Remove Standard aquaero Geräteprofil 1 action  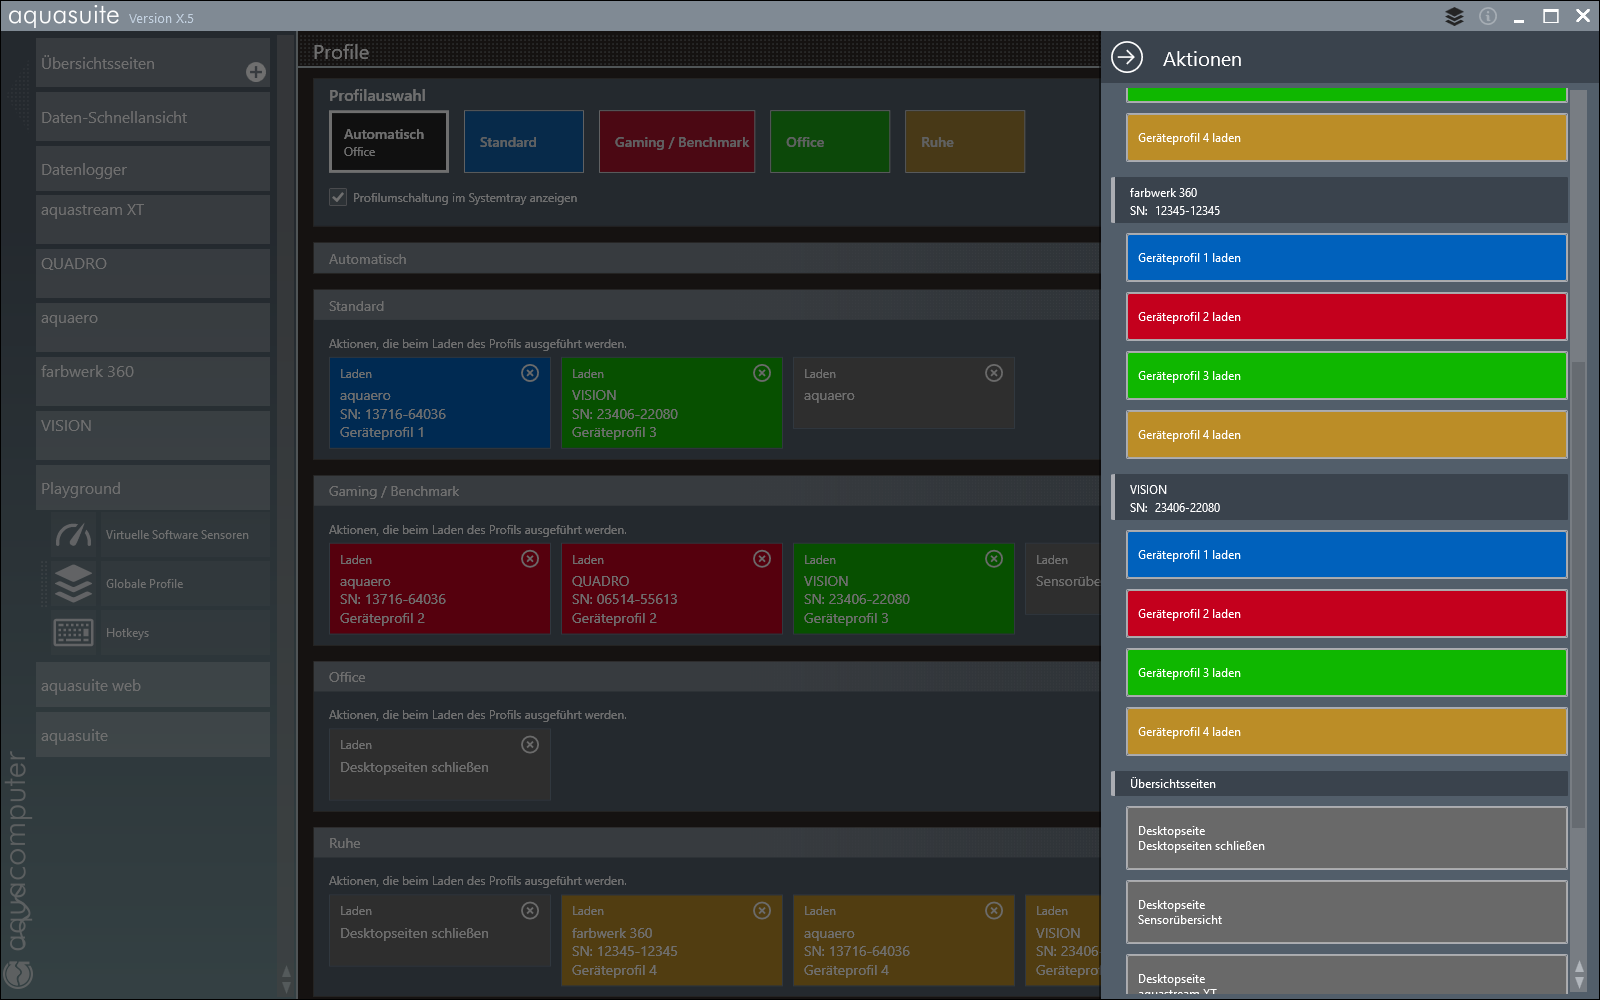[x=530, y=373]
